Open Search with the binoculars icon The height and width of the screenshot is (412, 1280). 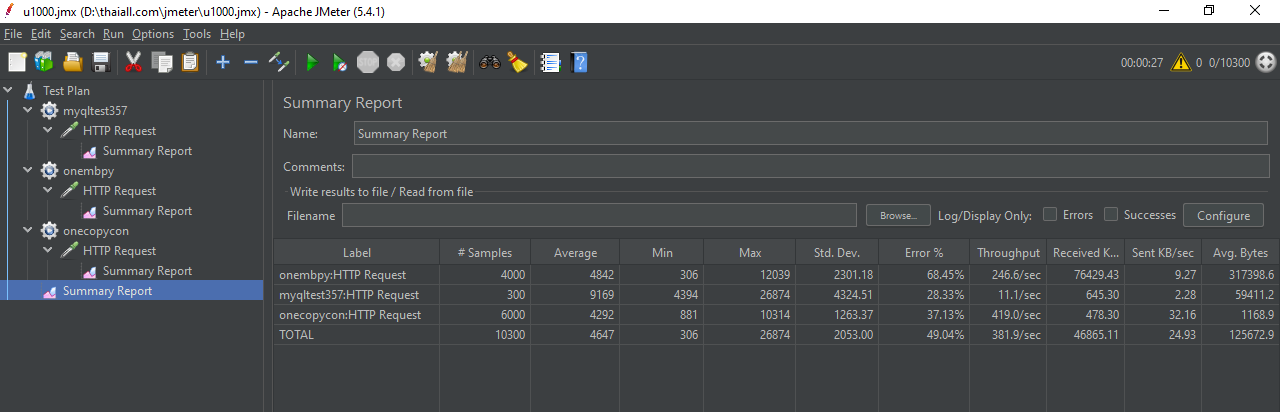pyautogui.click(x=490, y=62)
